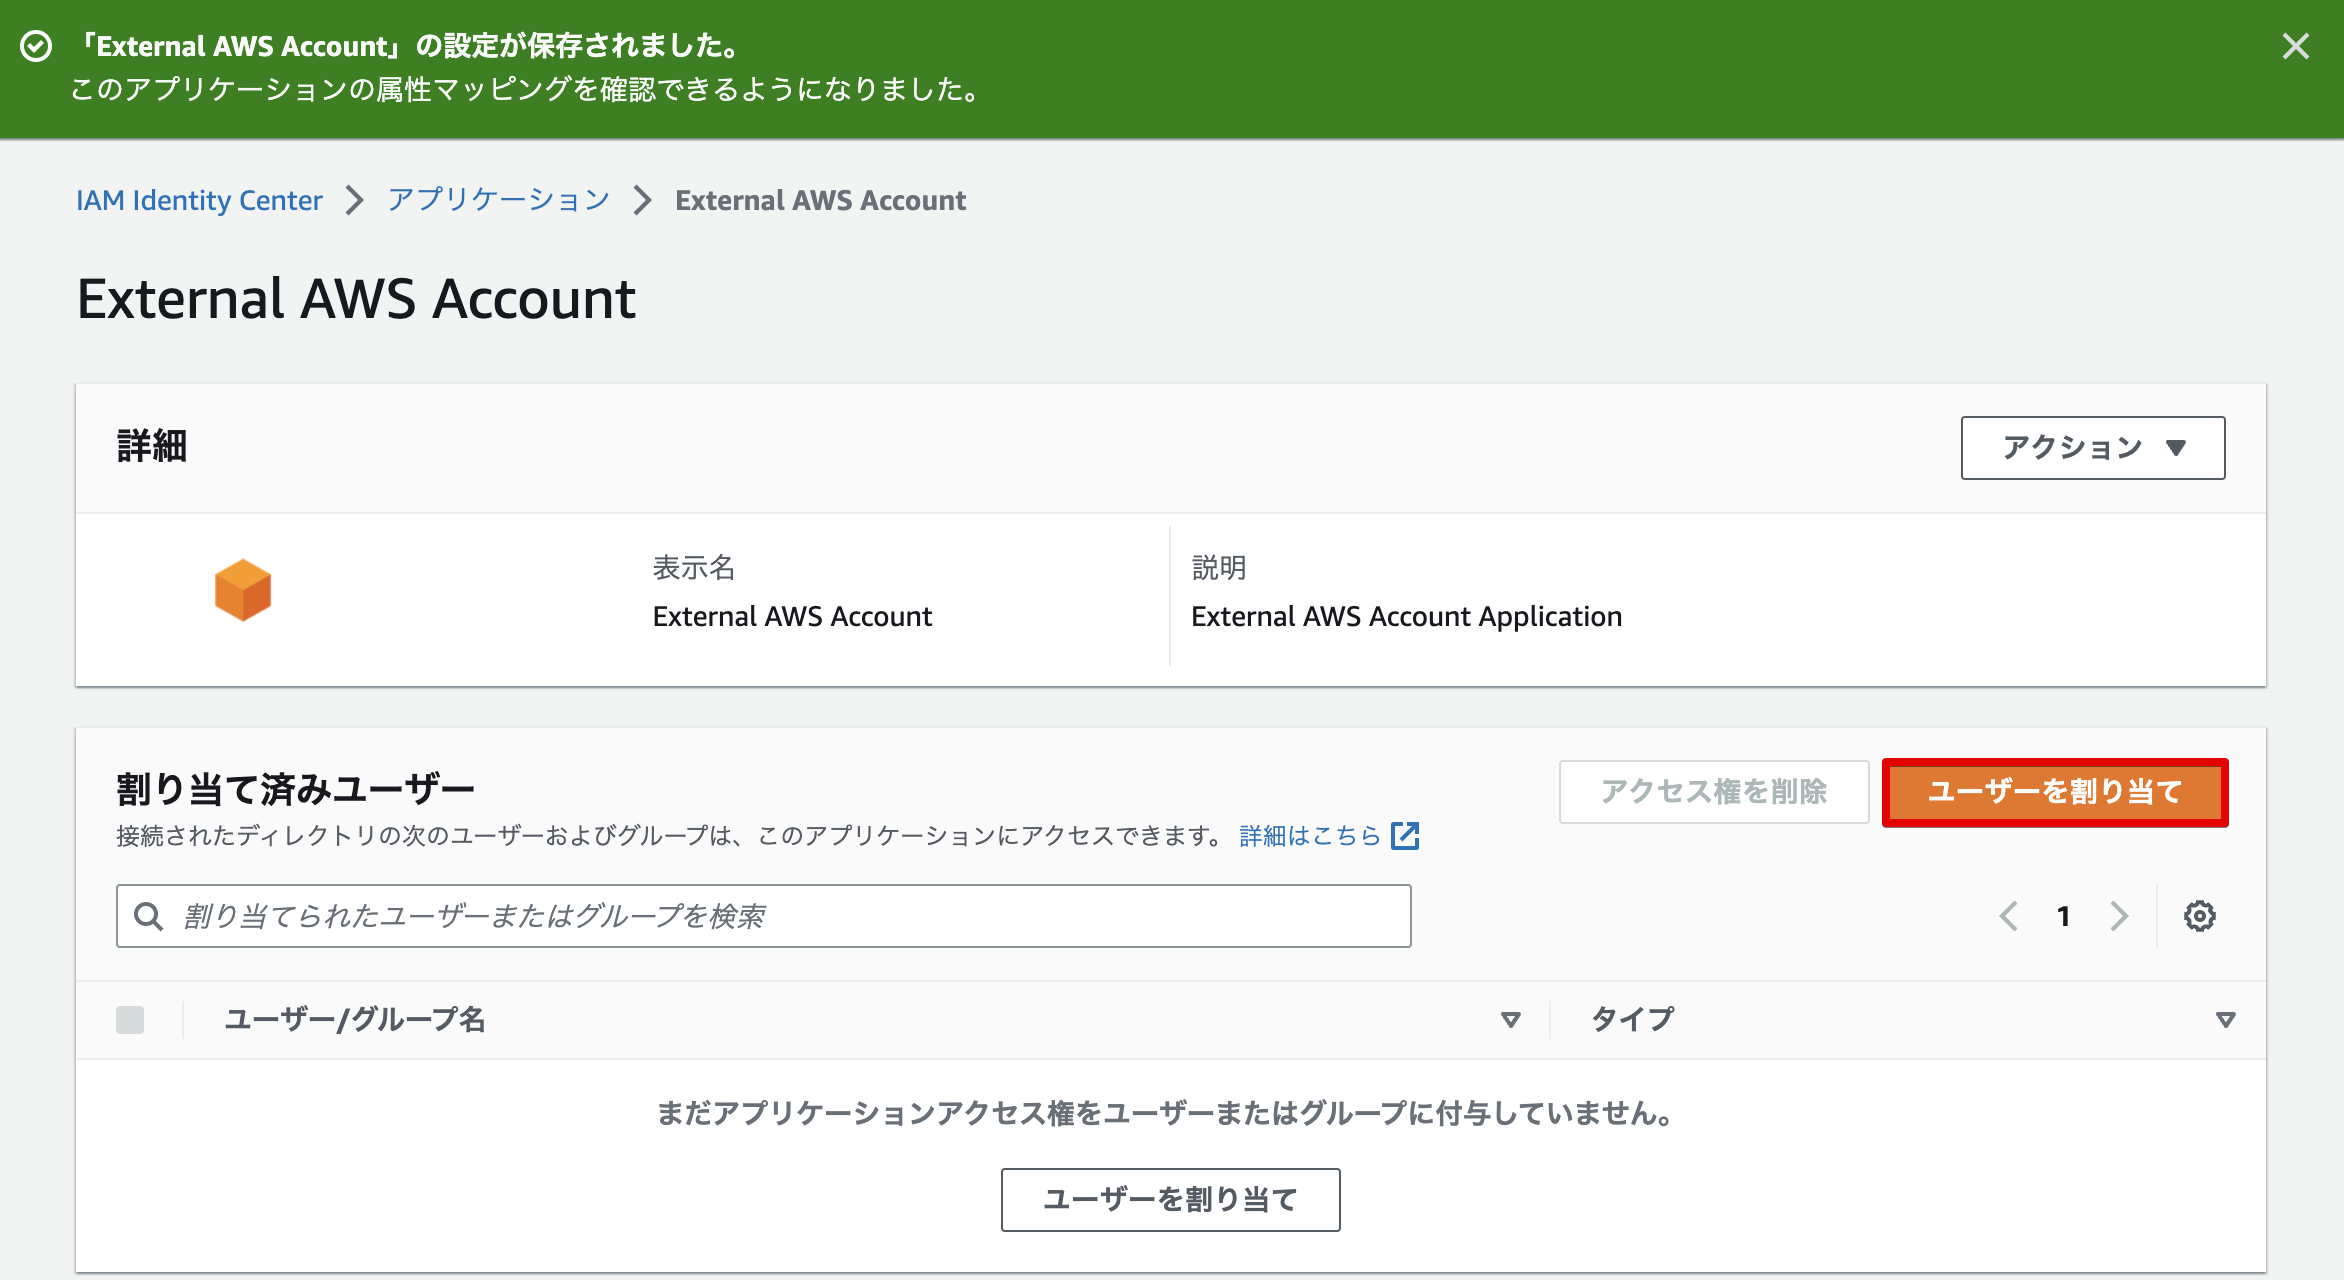Open table preferences gear icon
This screenshot has width=2344, height=1280.
[2200, 916]
